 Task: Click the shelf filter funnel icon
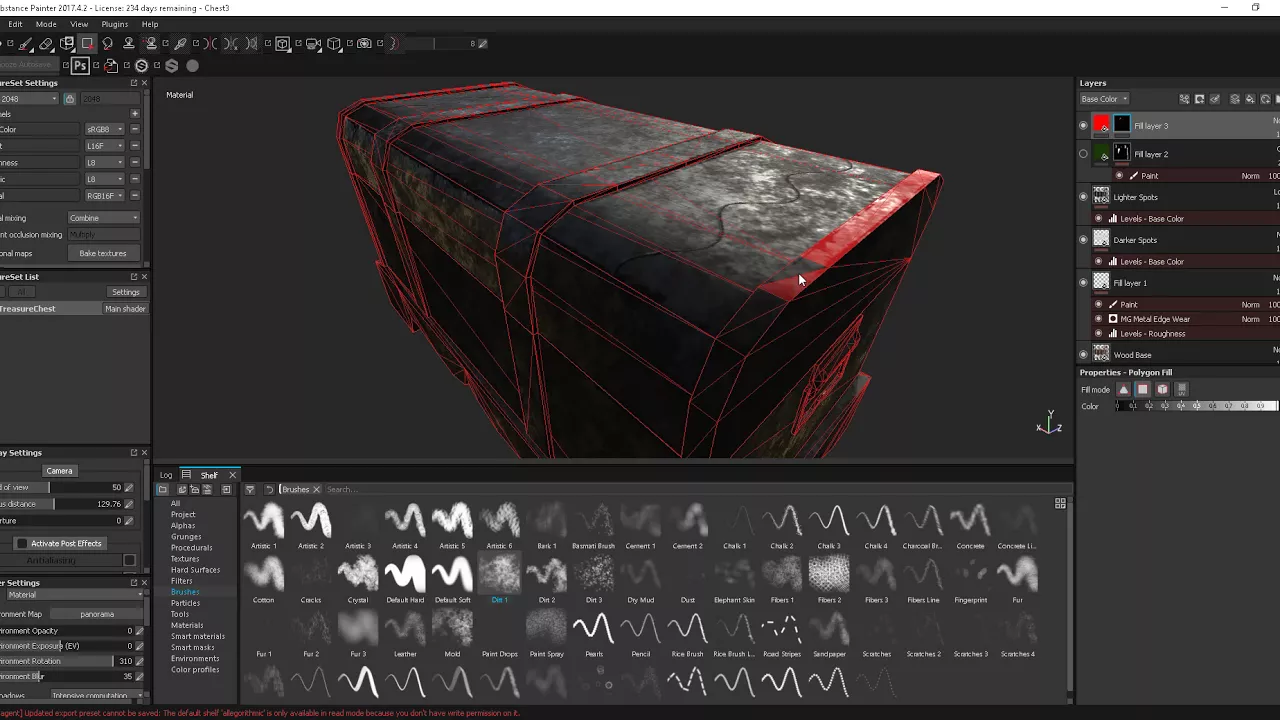click(250, 489)
